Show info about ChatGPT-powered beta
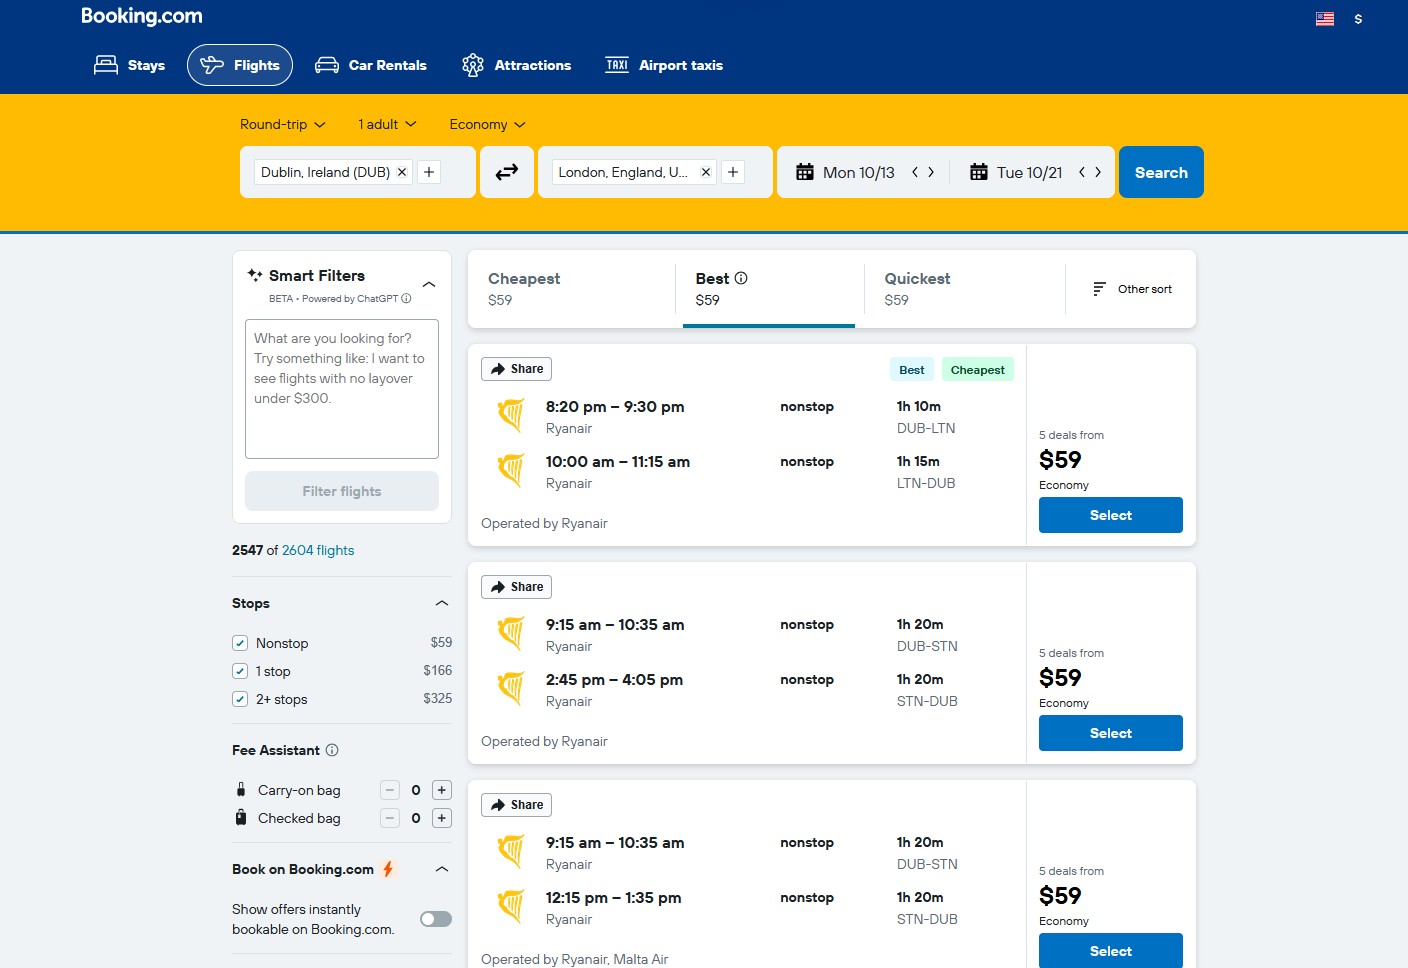1408x968 pixels. tap(406, 298)
